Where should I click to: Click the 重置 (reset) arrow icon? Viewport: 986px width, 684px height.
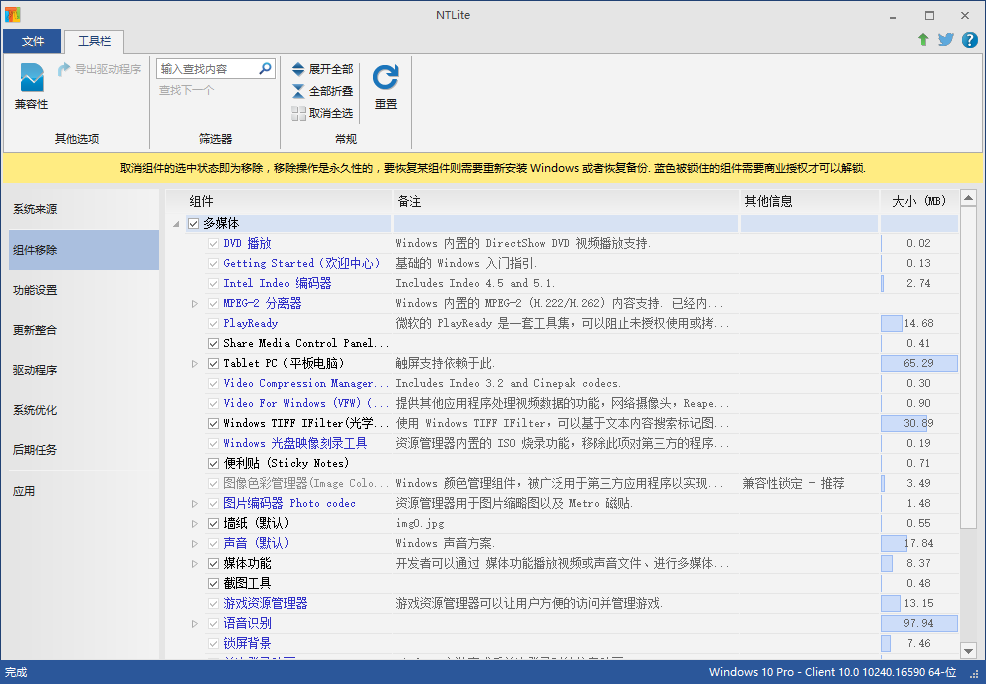385,78
